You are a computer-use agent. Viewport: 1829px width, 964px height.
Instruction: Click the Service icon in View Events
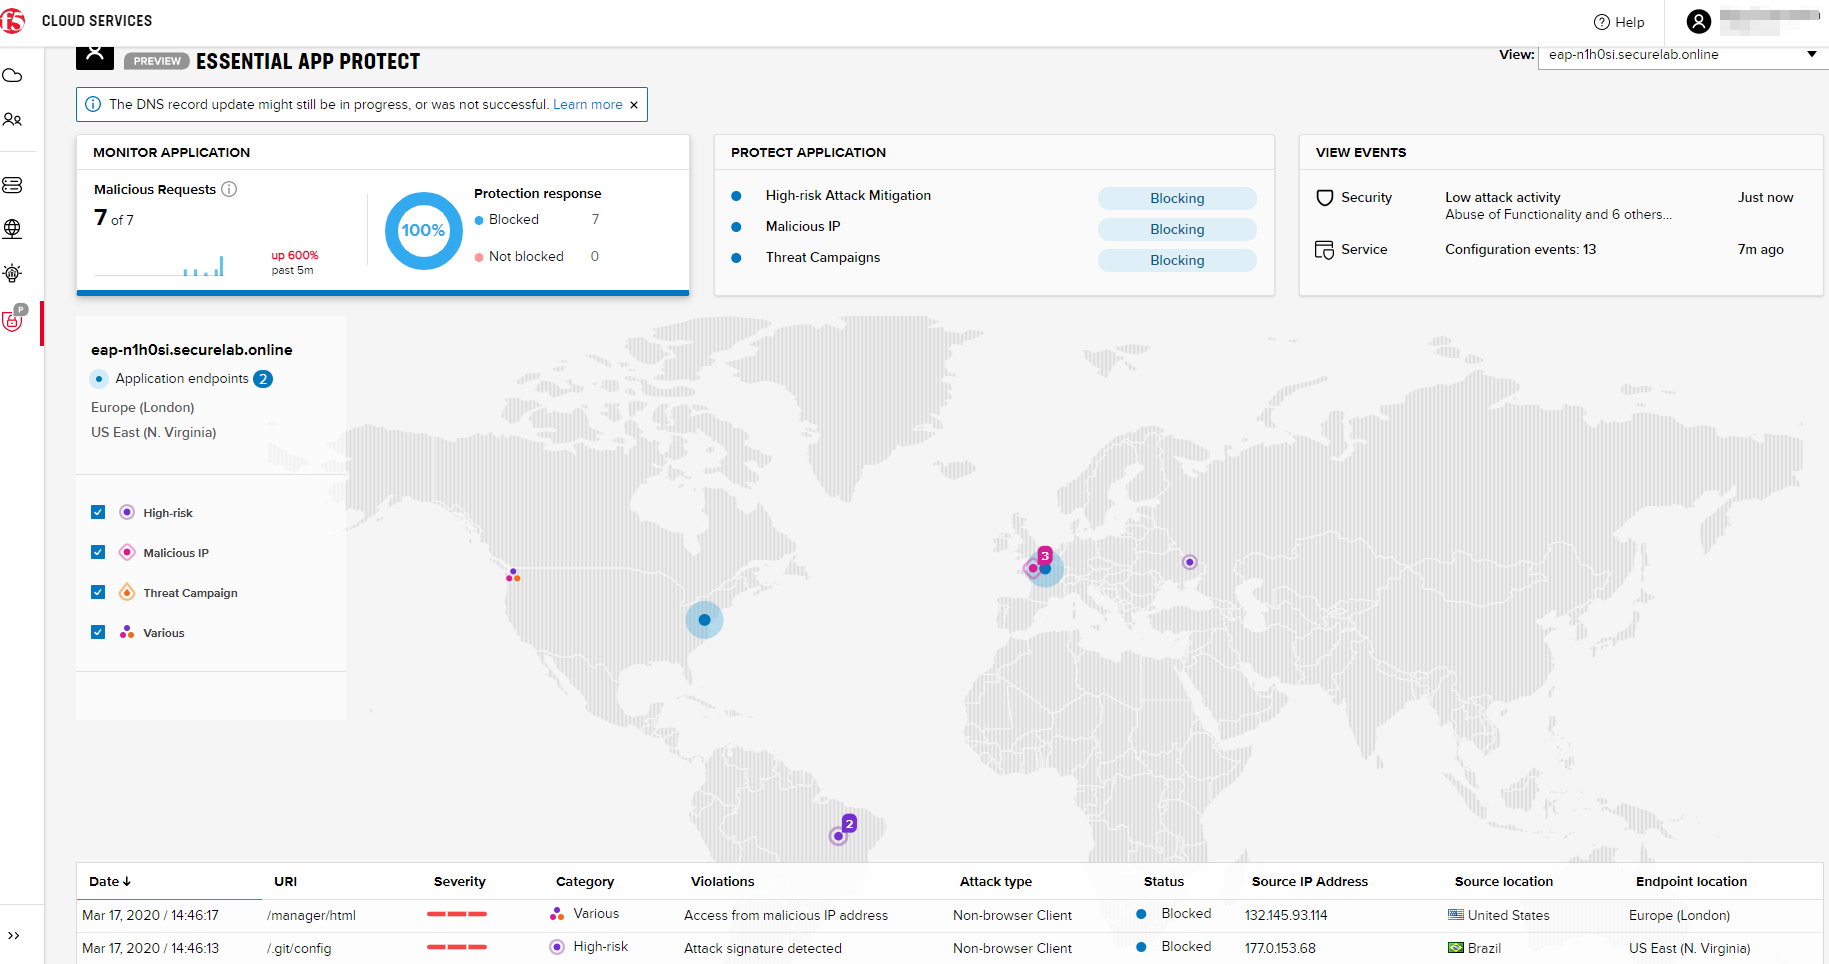(1325, 250)
